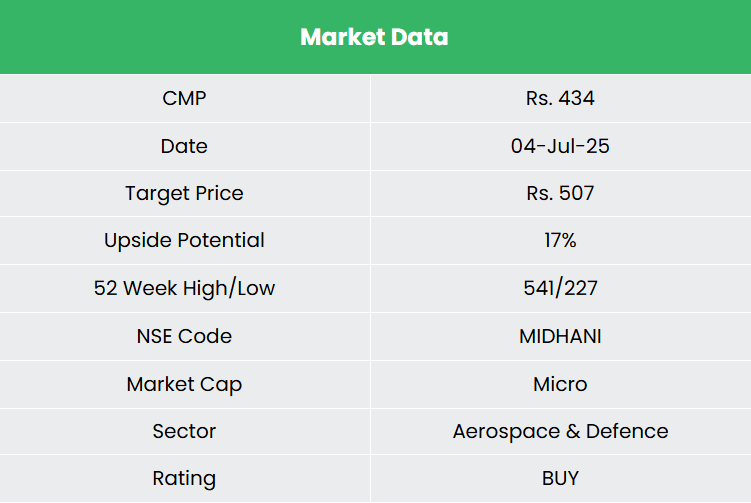Click the 541/227 range value
The width and height of the screenshot is (751, 503).
click(x=560, y=288)
